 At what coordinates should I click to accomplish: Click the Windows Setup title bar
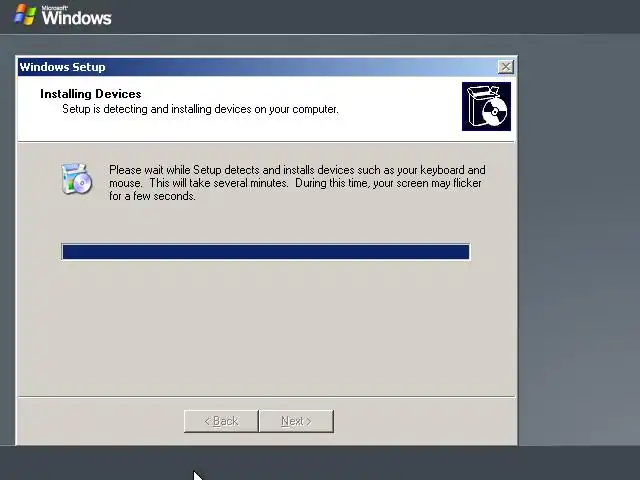(266, 67)
